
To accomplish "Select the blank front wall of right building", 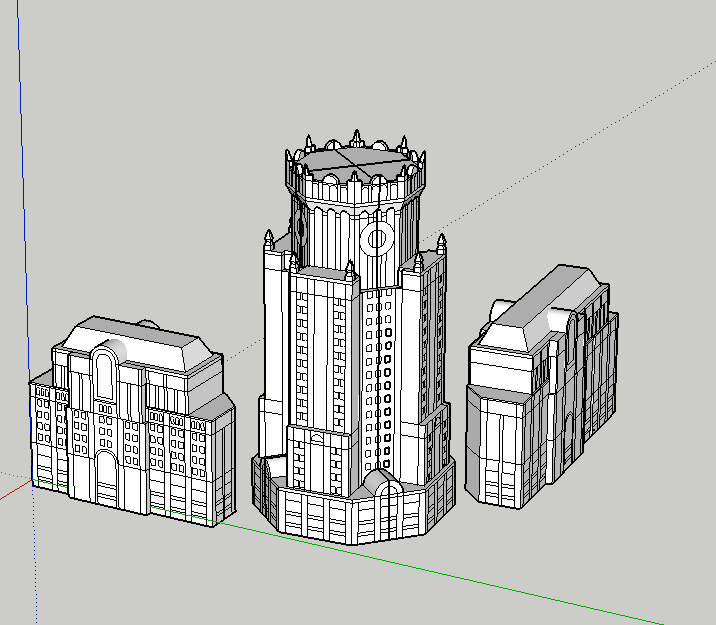I will click(x=497, y=440).
